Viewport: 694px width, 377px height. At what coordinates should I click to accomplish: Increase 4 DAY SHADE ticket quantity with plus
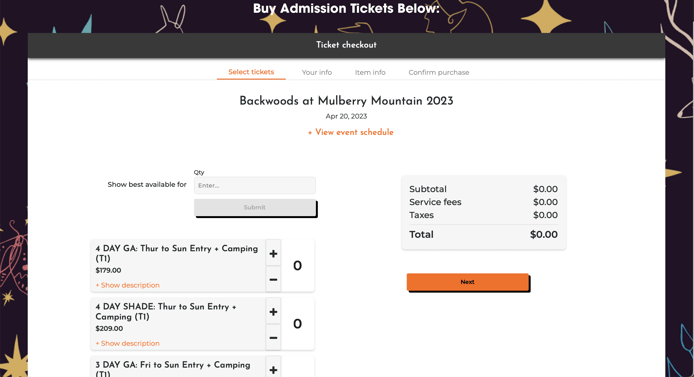pyautogui.click(x=273, y=312)
